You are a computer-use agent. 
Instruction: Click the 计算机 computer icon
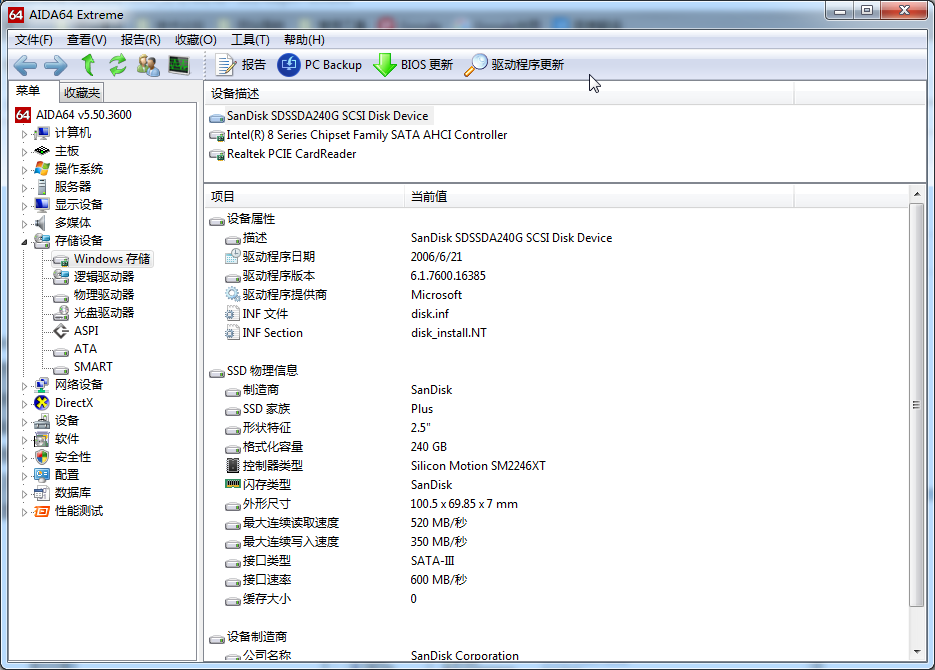[x=42, y=133]
